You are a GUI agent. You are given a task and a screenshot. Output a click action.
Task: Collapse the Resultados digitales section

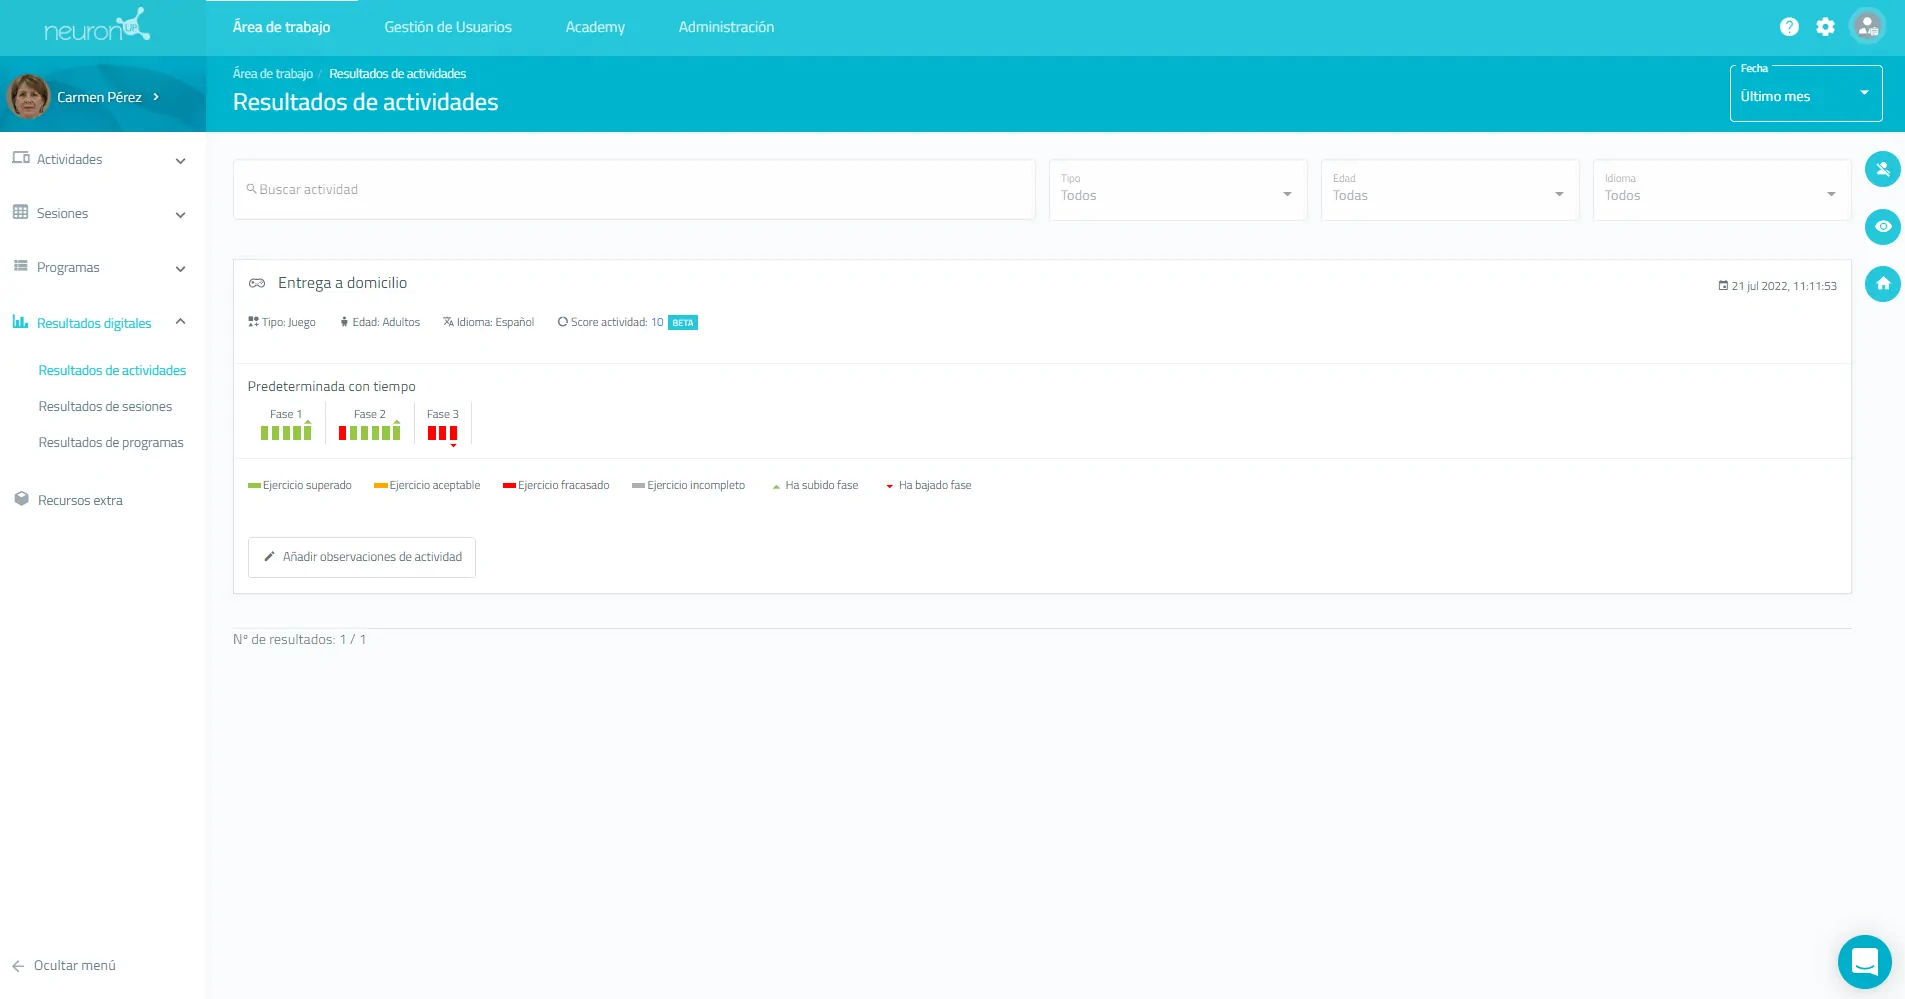coord(180,322)
